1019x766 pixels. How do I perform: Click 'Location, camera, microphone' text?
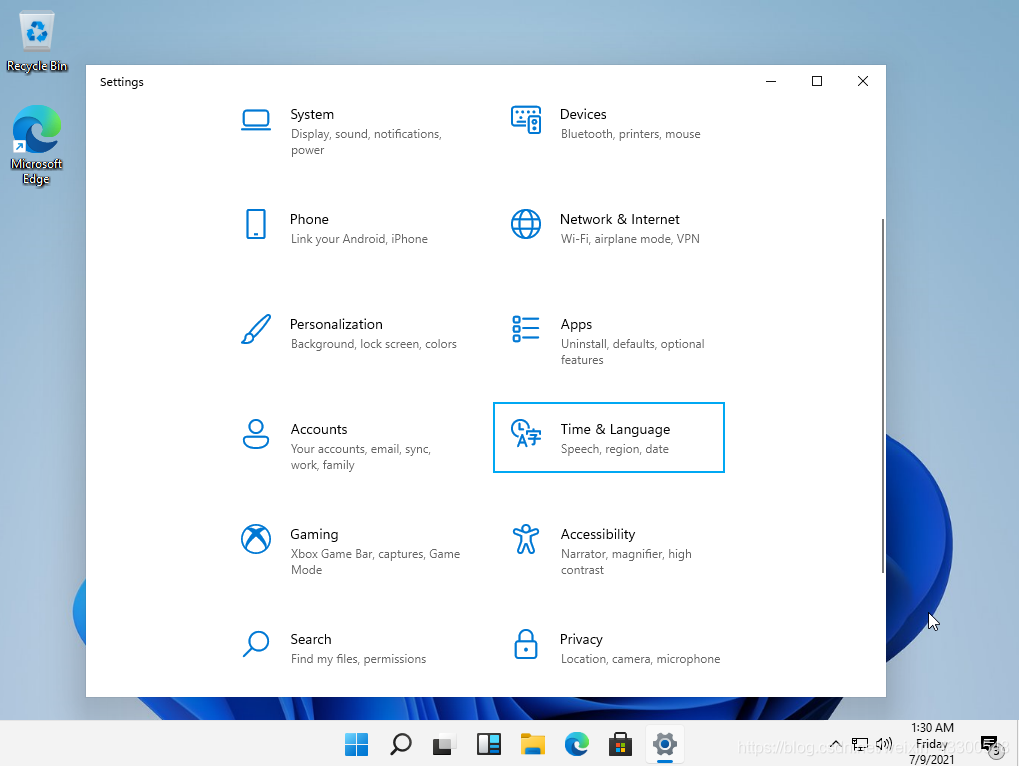(x=640, y=659)
